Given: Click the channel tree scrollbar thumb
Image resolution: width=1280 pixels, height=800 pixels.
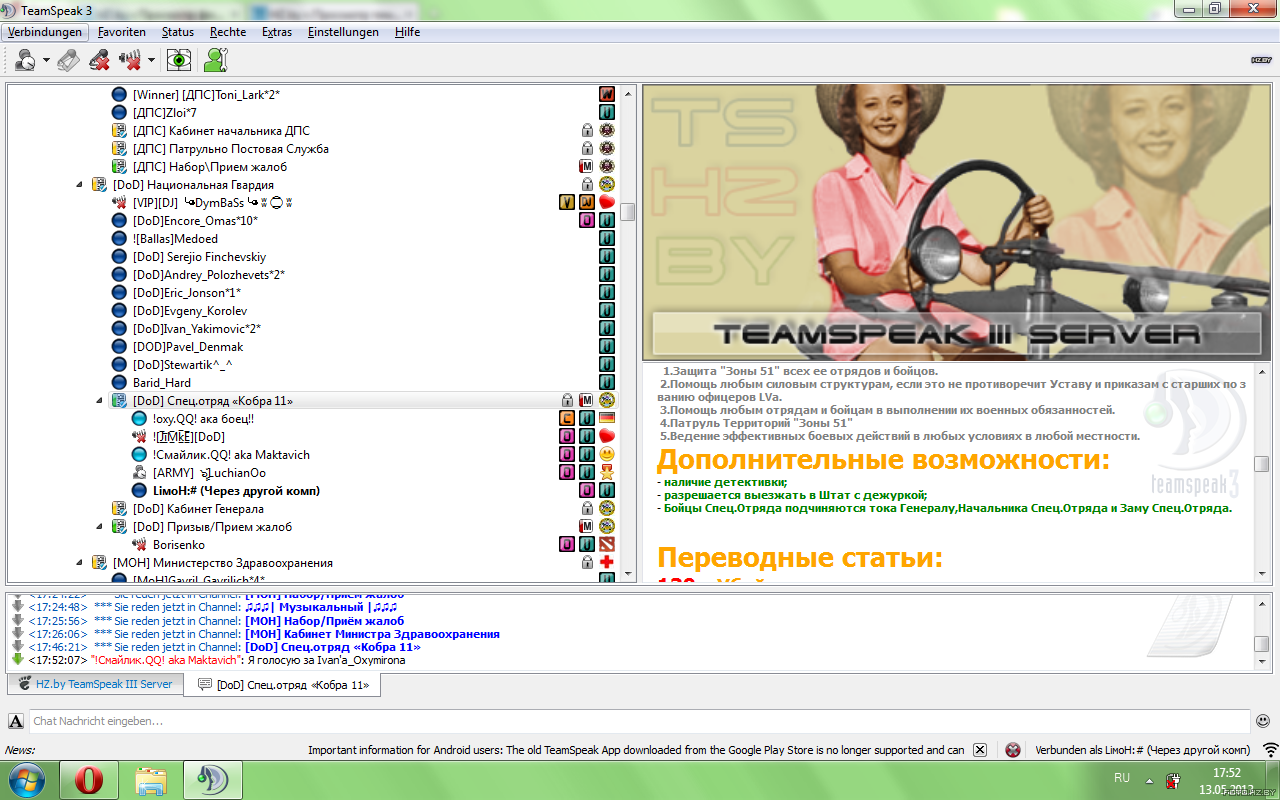Looking at the screenshot, I should 628,212.
